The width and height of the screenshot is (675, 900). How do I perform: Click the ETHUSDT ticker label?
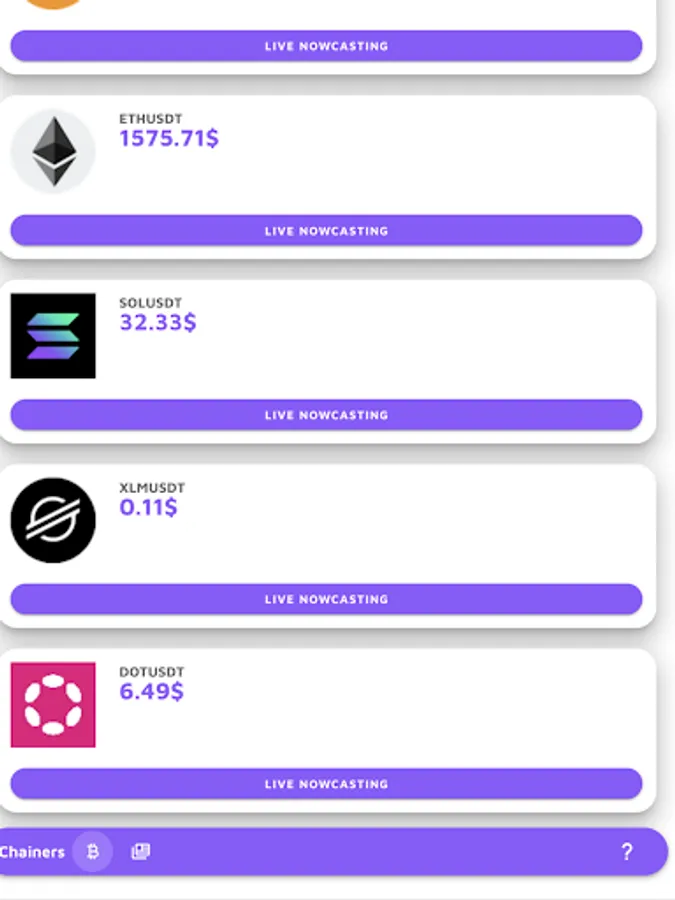[151, 119]
